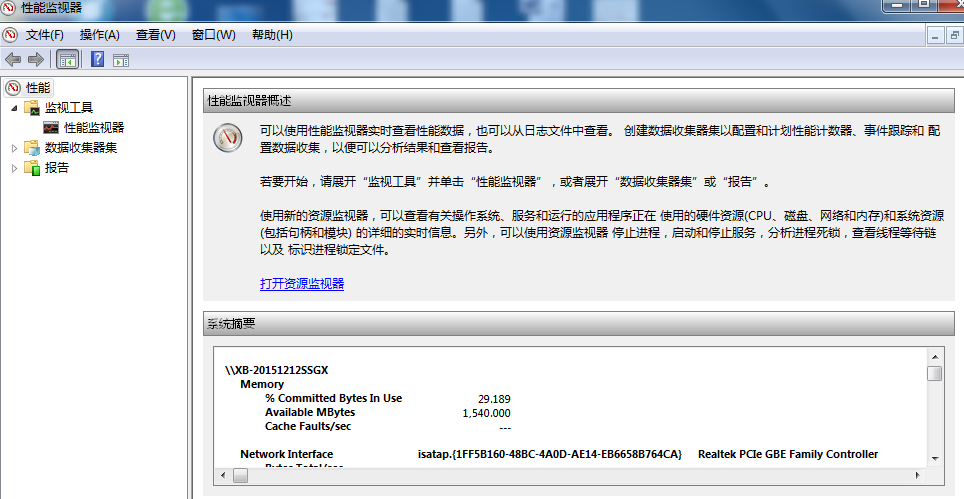Image resolution: width=964 pixels, height=499 pixels.
Task: Open the 帮助(H) menu
Action: pos(272,35)
